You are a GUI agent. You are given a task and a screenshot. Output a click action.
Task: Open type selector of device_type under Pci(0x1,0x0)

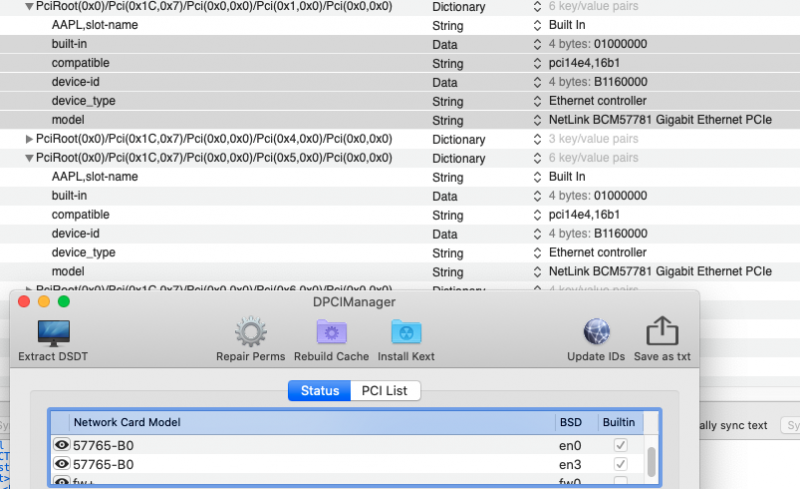(x=537, y=101)
